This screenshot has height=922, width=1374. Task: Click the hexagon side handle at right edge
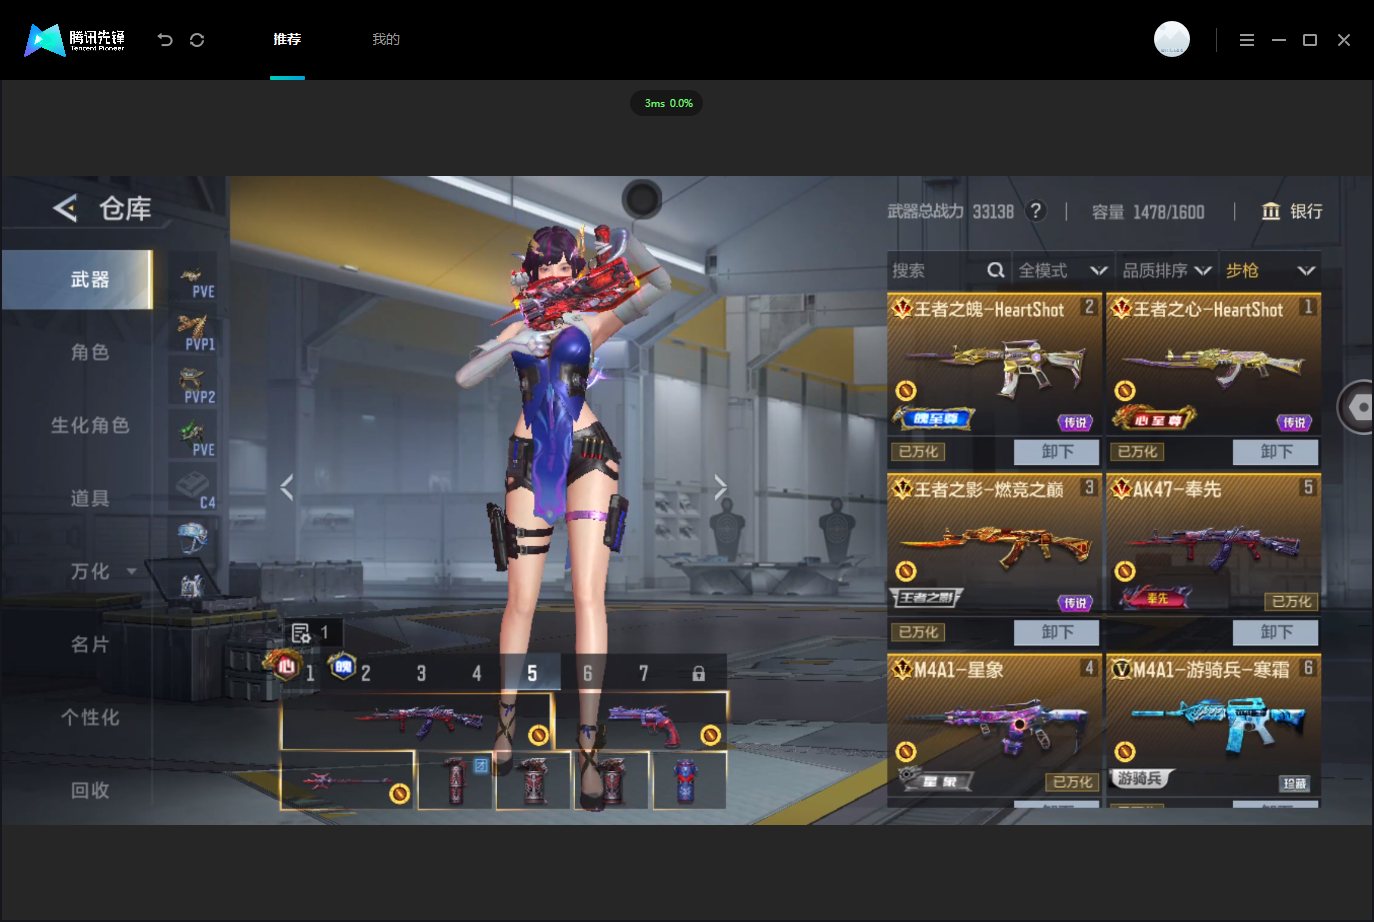[x=1357, y=407]
